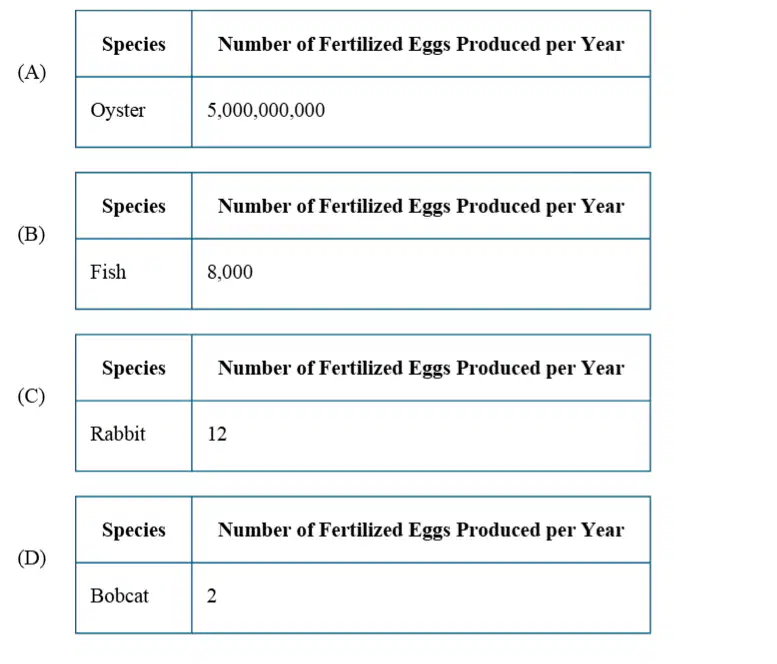
Task: Click Species header in Fish table
Action: point(134,206)
